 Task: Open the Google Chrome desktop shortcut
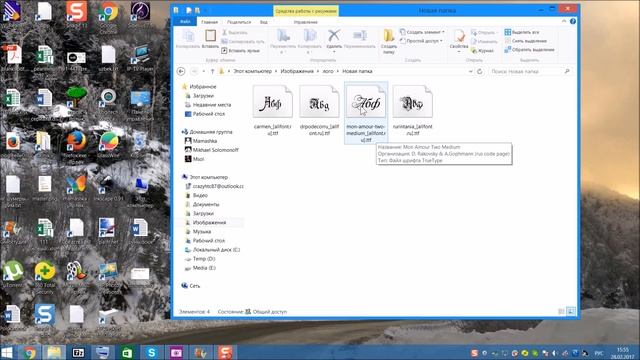click(x=108, y=17)
